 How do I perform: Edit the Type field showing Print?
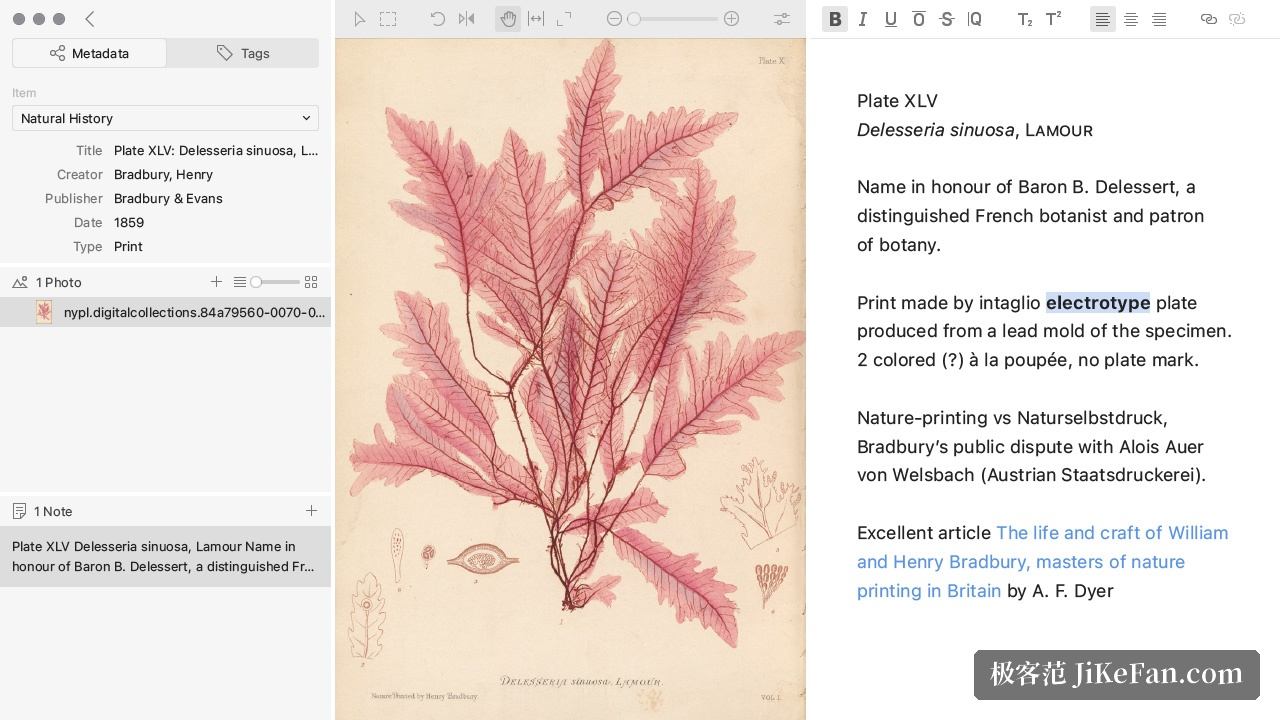click(216, 246)
